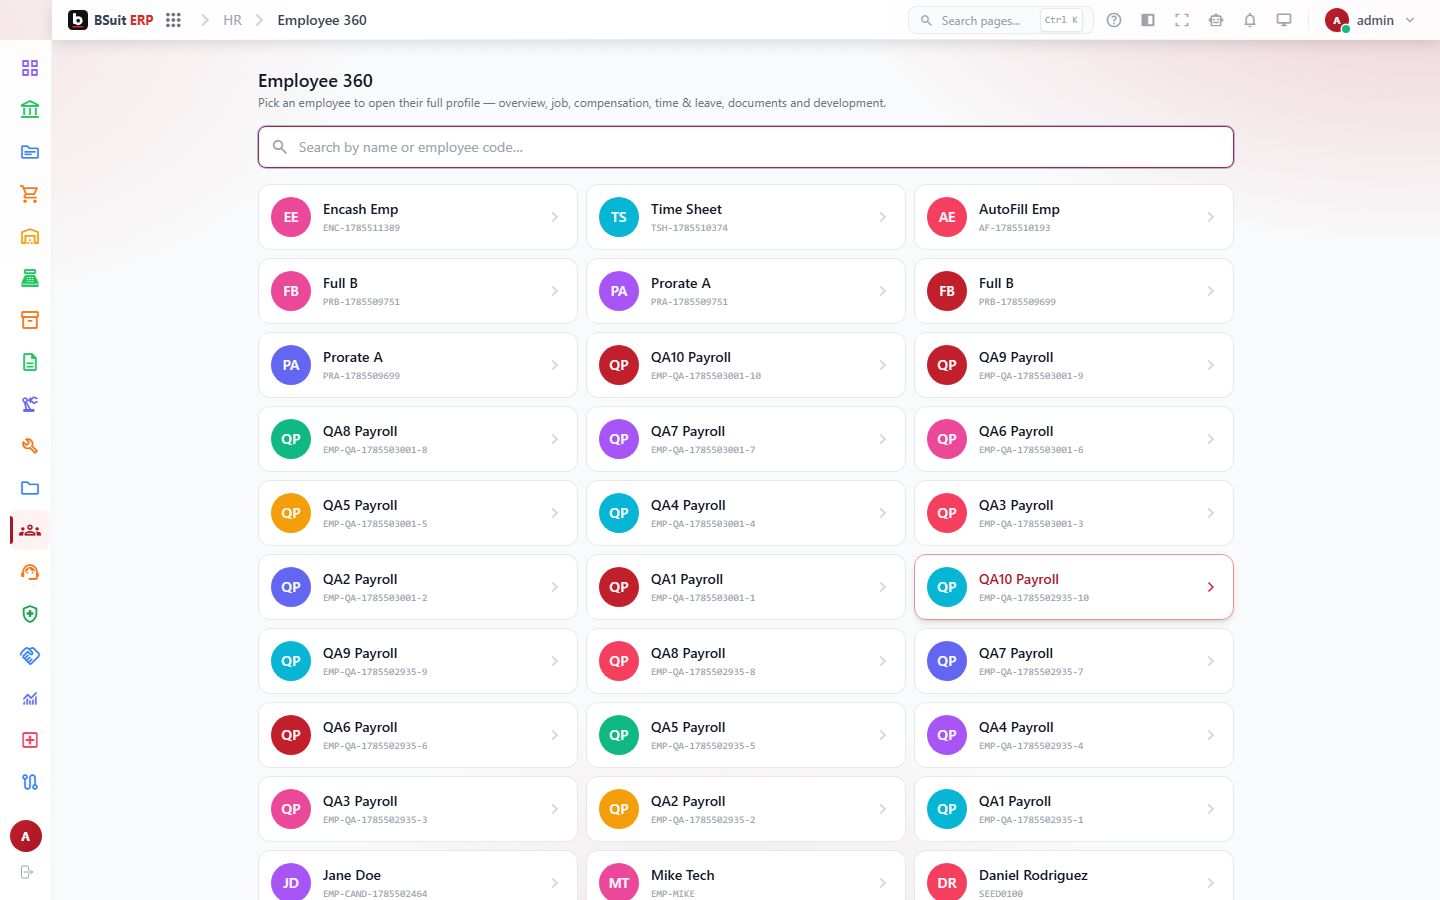The height and width of the screenshot is (900, 1440).
Task: Click Employee 360 breadcrumb item
Action: (322, 20)
